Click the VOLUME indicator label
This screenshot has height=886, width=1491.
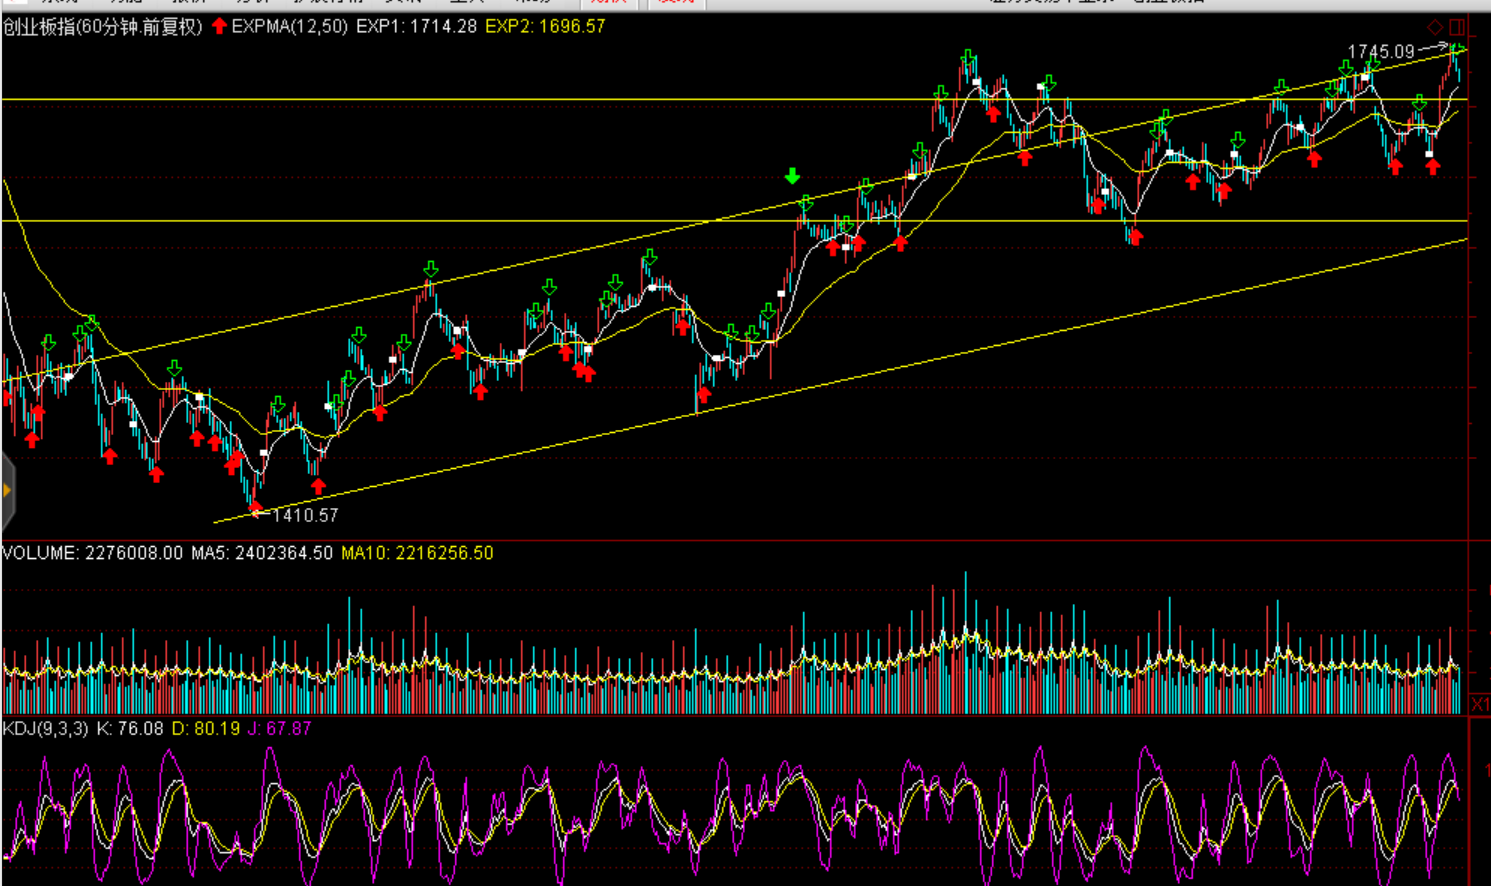click(40, 553)
